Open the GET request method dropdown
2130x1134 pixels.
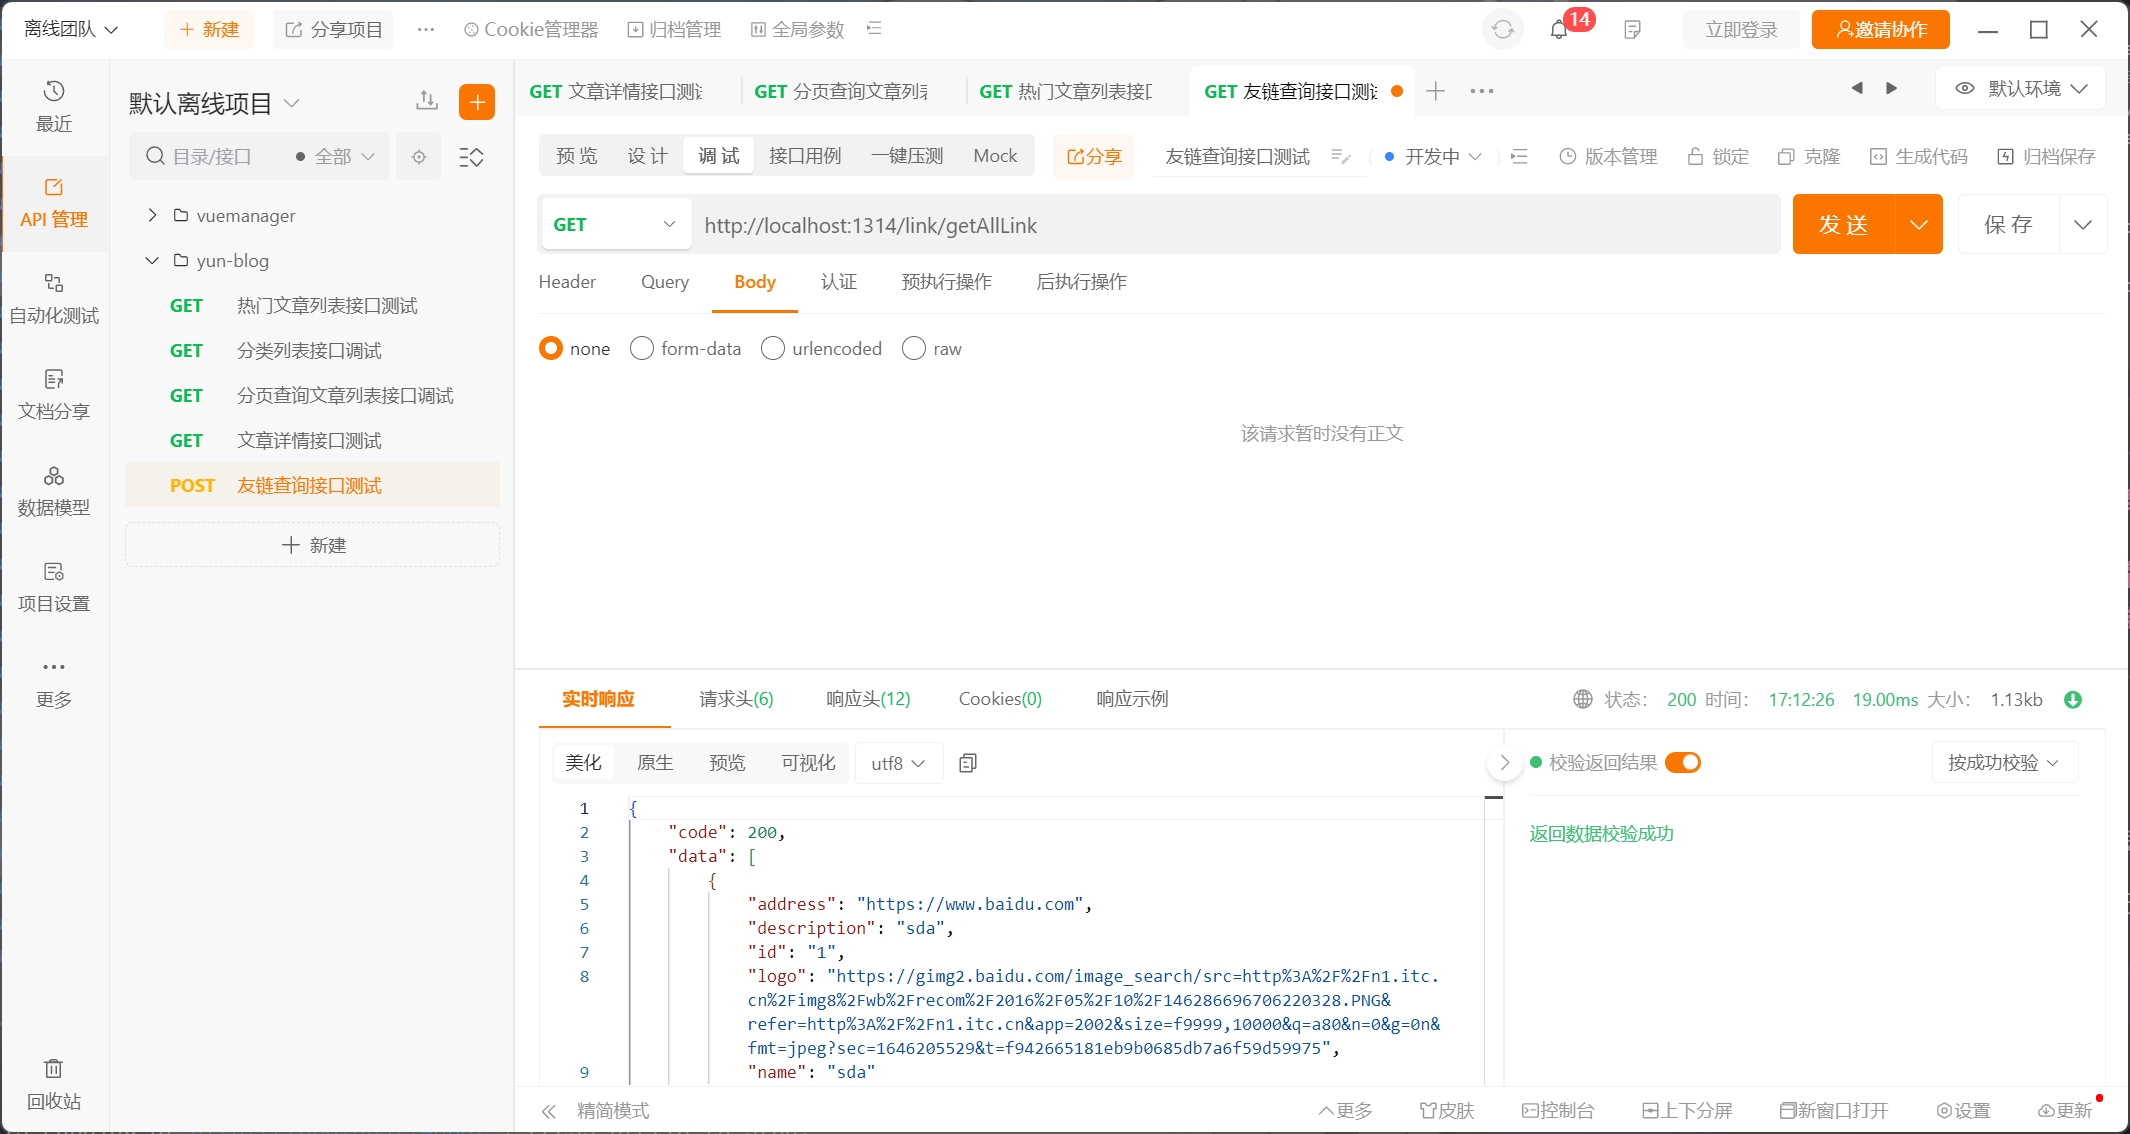point(614,225)
